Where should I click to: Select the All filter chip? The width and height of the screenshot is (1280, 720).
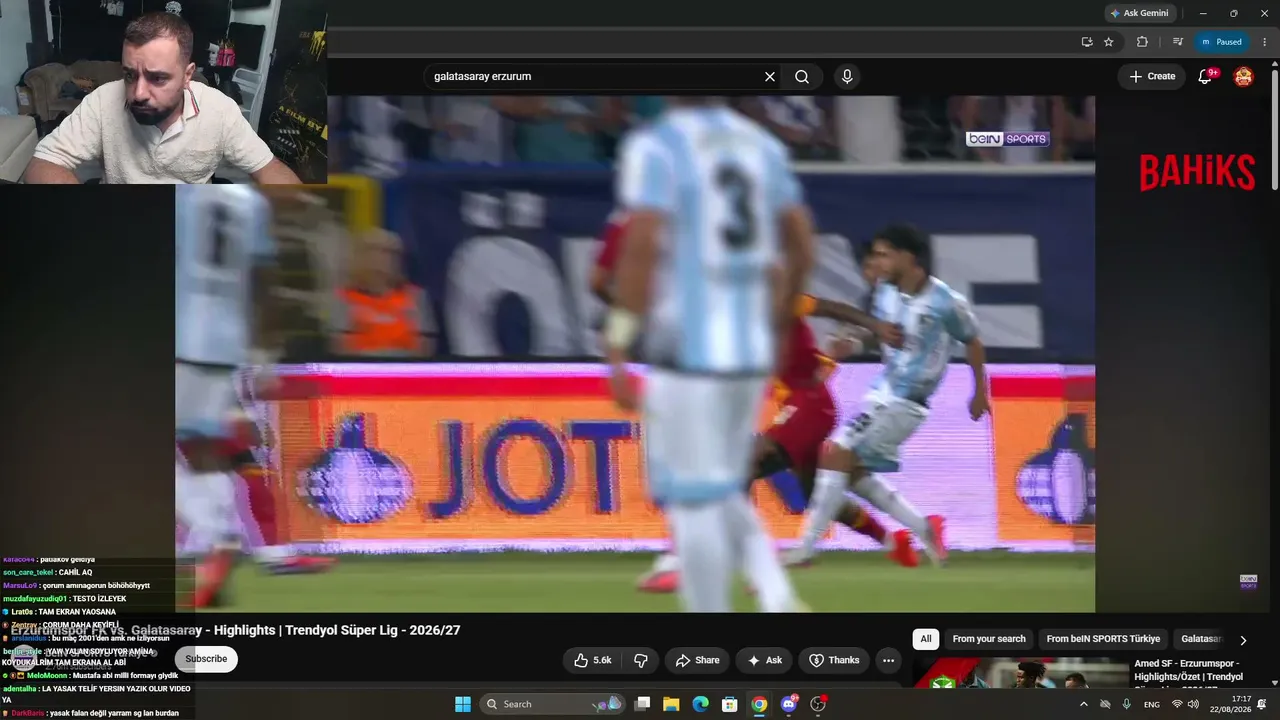tap(926, 639)
